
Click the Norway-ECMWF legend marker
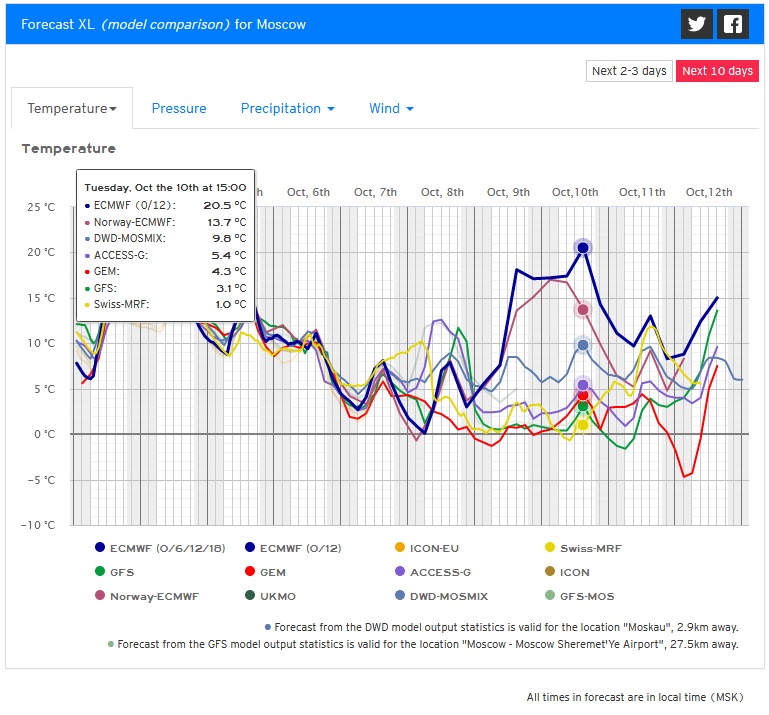100,596
